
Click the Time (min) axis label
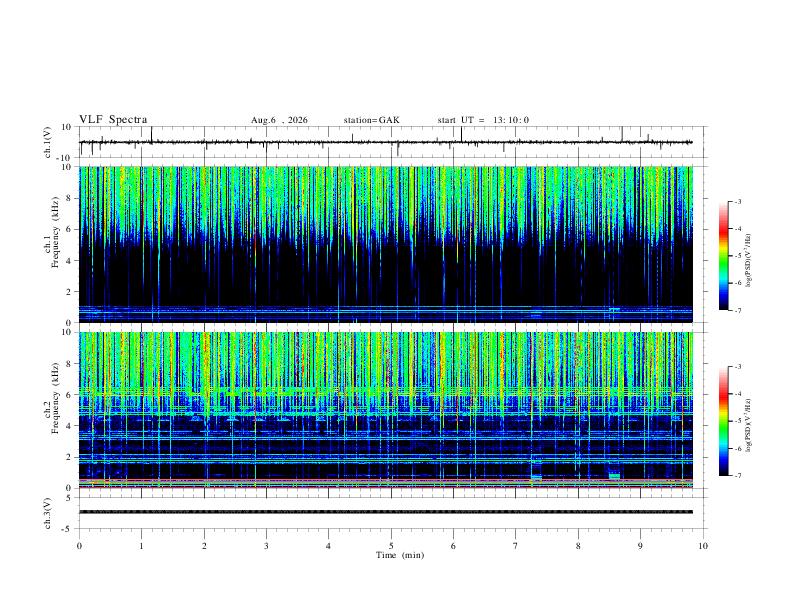coord(400,555)
